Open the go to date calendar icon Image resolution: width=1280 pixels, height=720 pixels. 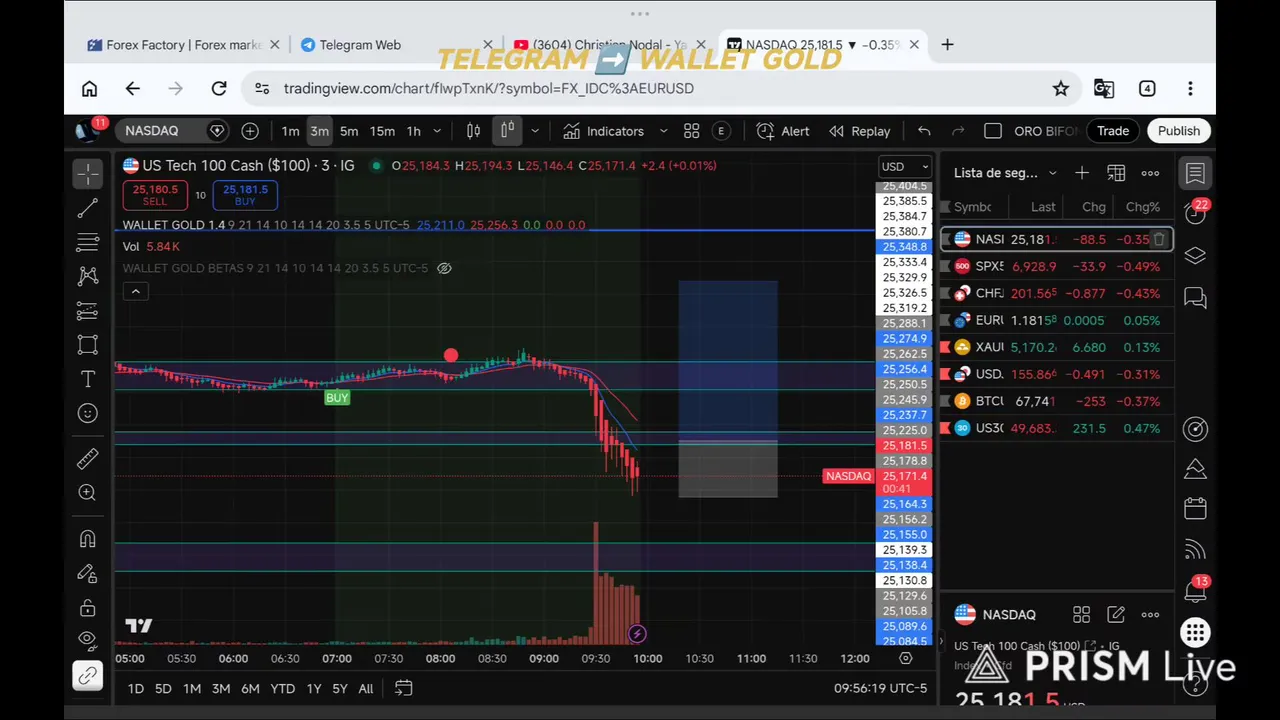click(x=403, y=688)
